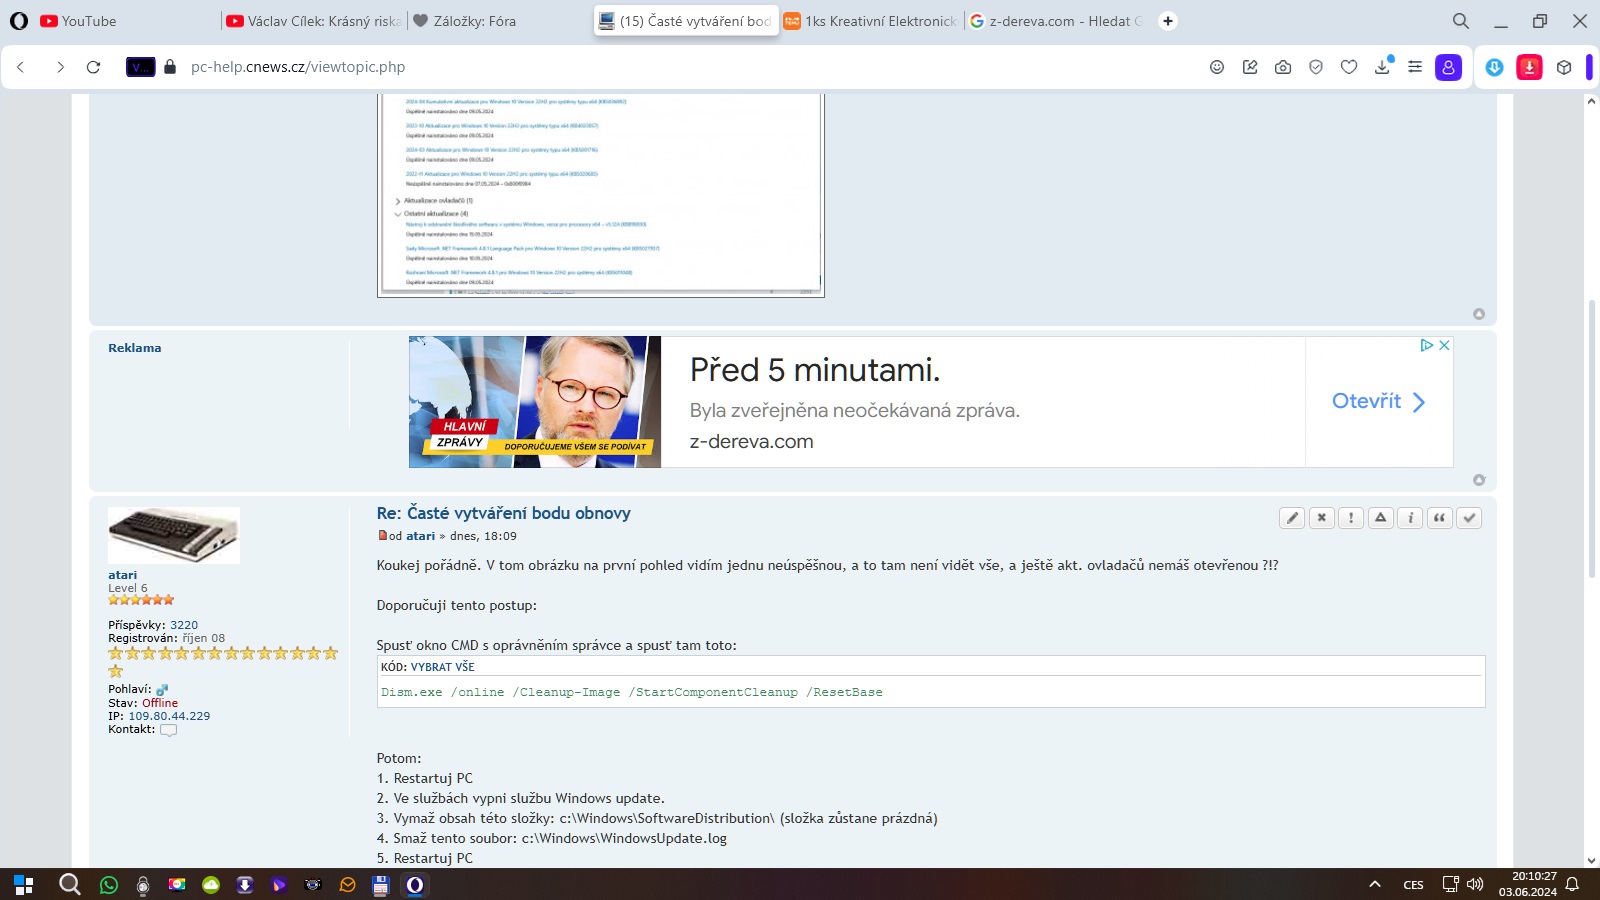
Task: Show hidden system tray icons chevron
Action: coord(1375,885)
